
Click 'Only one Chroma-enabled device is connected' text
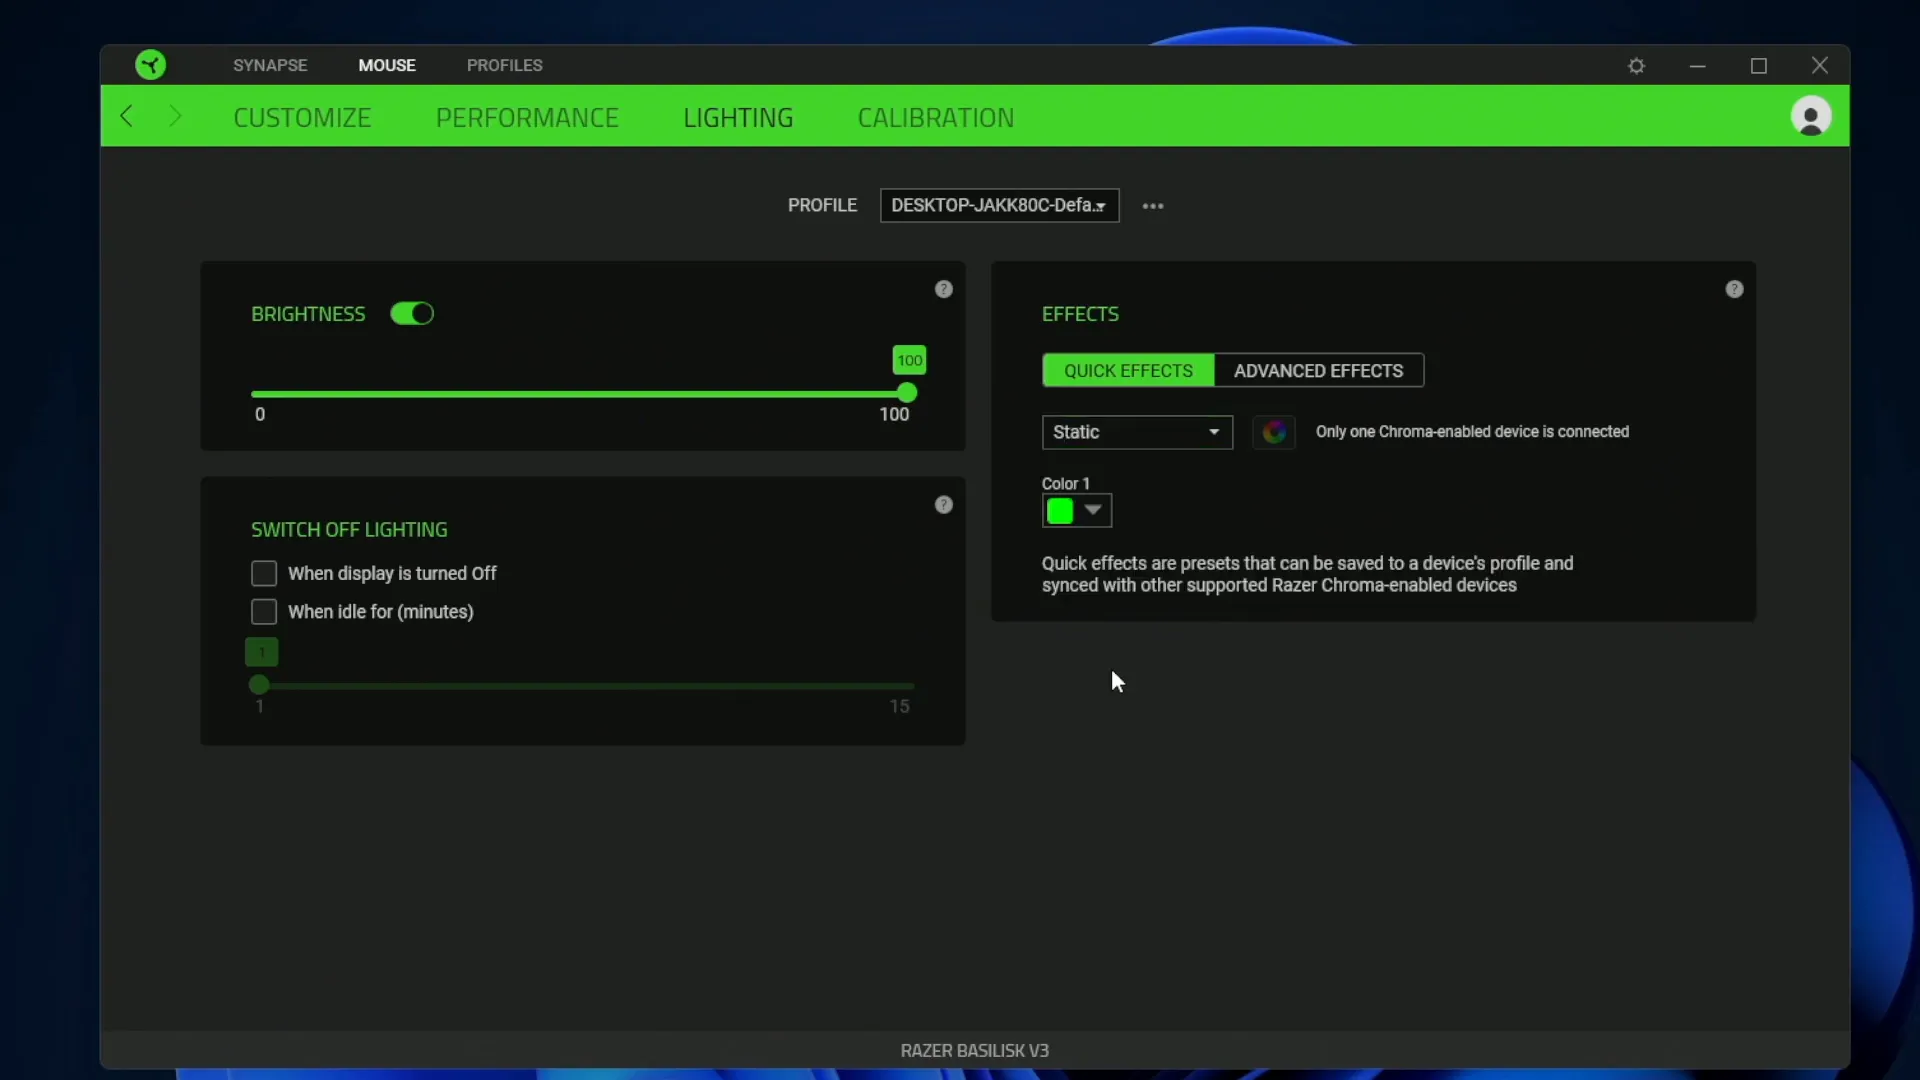[x=1472, y=432]
